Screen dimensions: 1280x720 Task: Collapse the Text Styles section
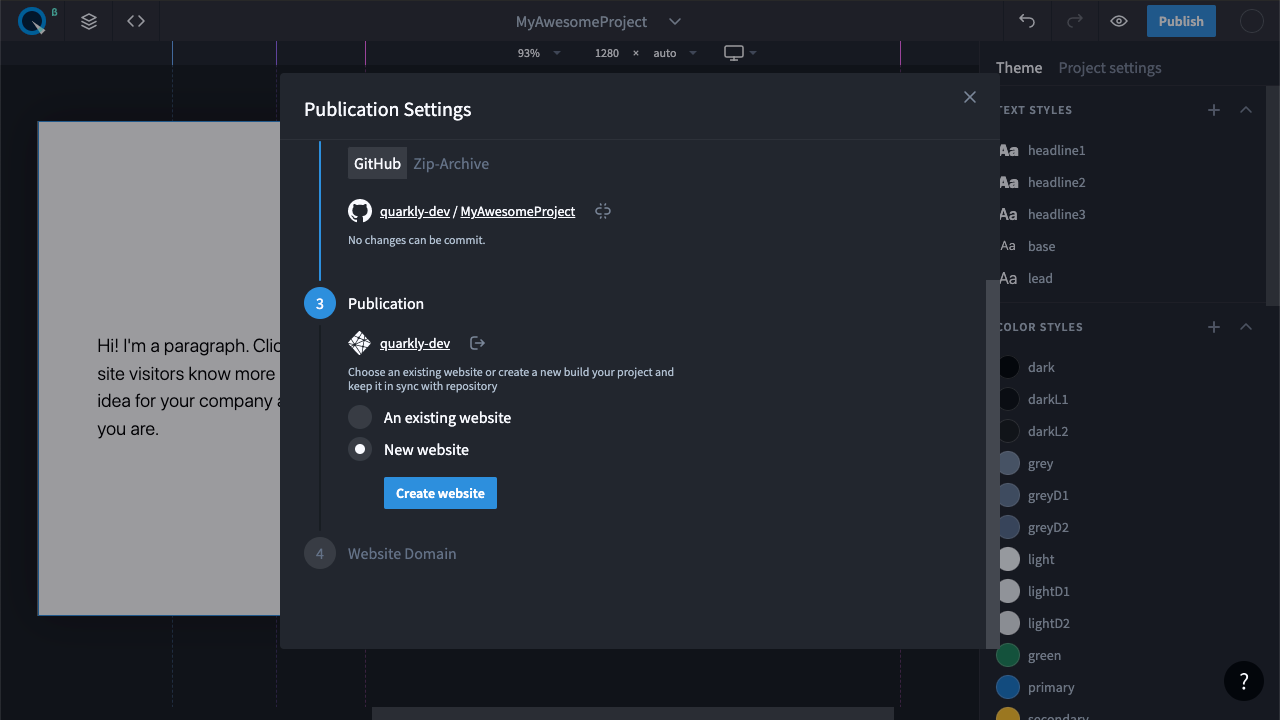click(1246, 110)
